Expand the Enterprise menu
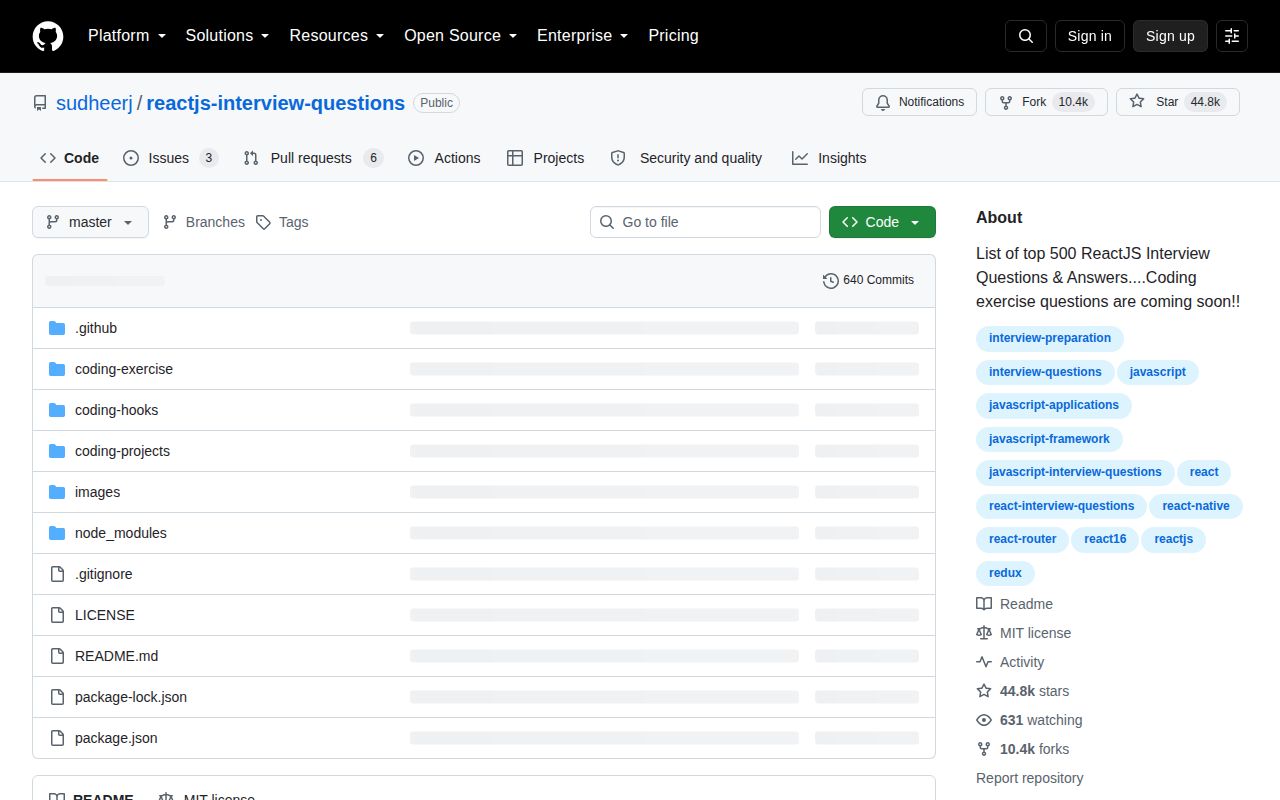 click(x=583, y=36)
